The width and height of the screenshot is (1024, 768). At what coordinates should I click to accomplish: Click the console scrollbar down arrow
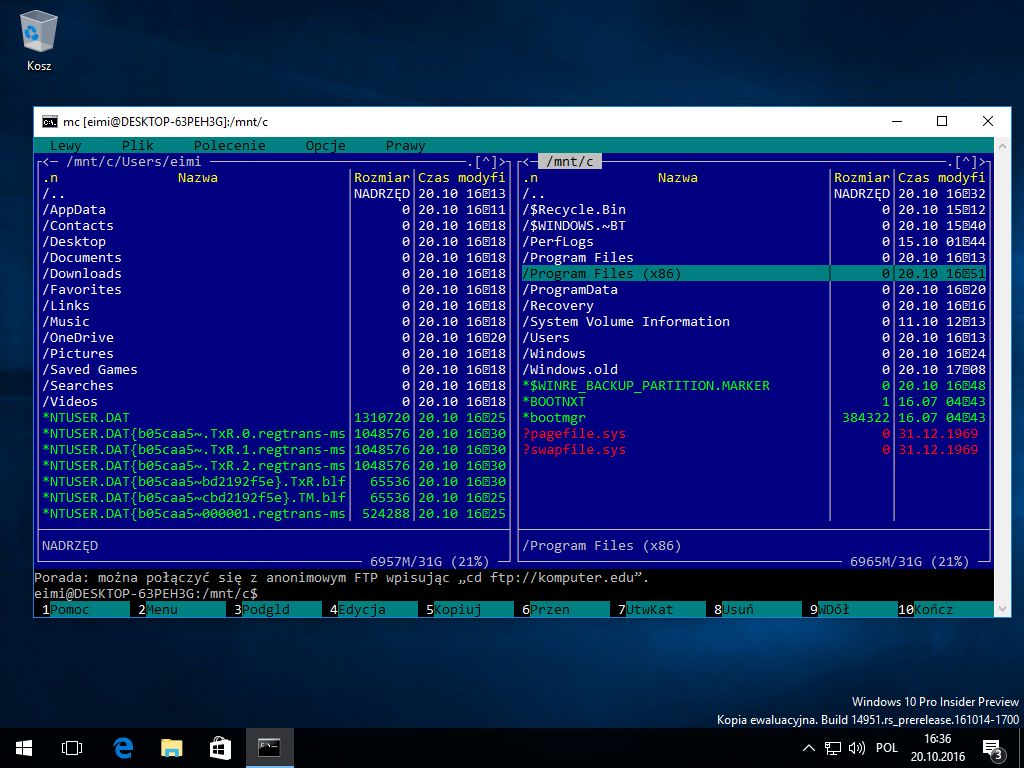point(1002,609)
